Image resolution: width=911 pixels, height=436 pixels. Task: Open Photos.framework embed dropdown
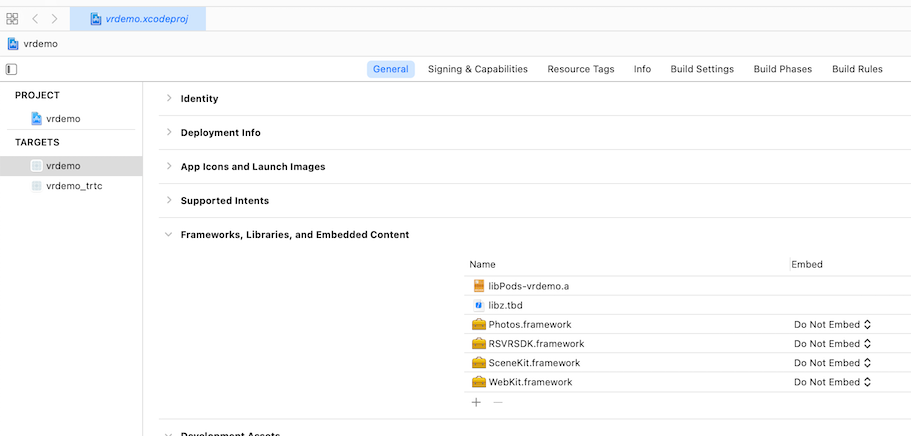coord(833,324)
